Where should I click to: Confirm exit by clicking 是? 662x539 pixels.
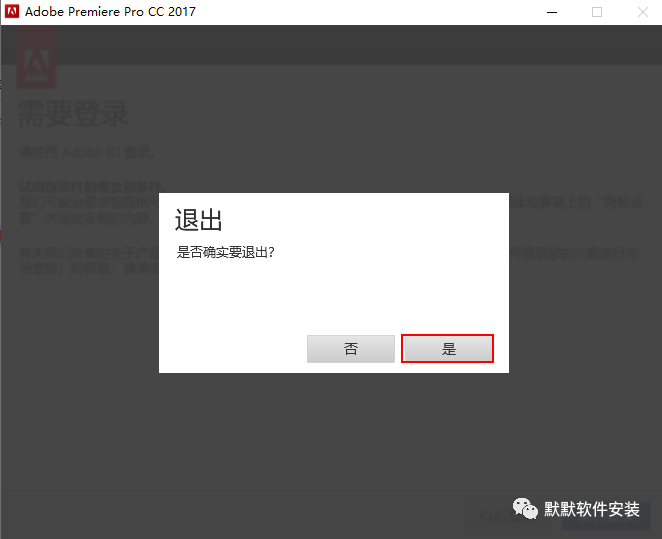click(447, 348)
